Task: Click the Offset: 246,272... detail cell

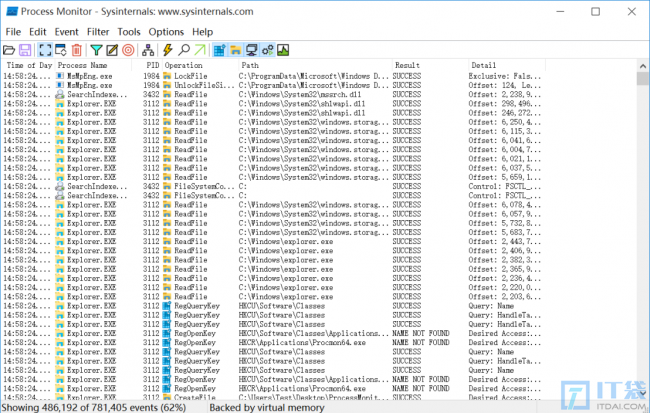Action: (504, 113)
